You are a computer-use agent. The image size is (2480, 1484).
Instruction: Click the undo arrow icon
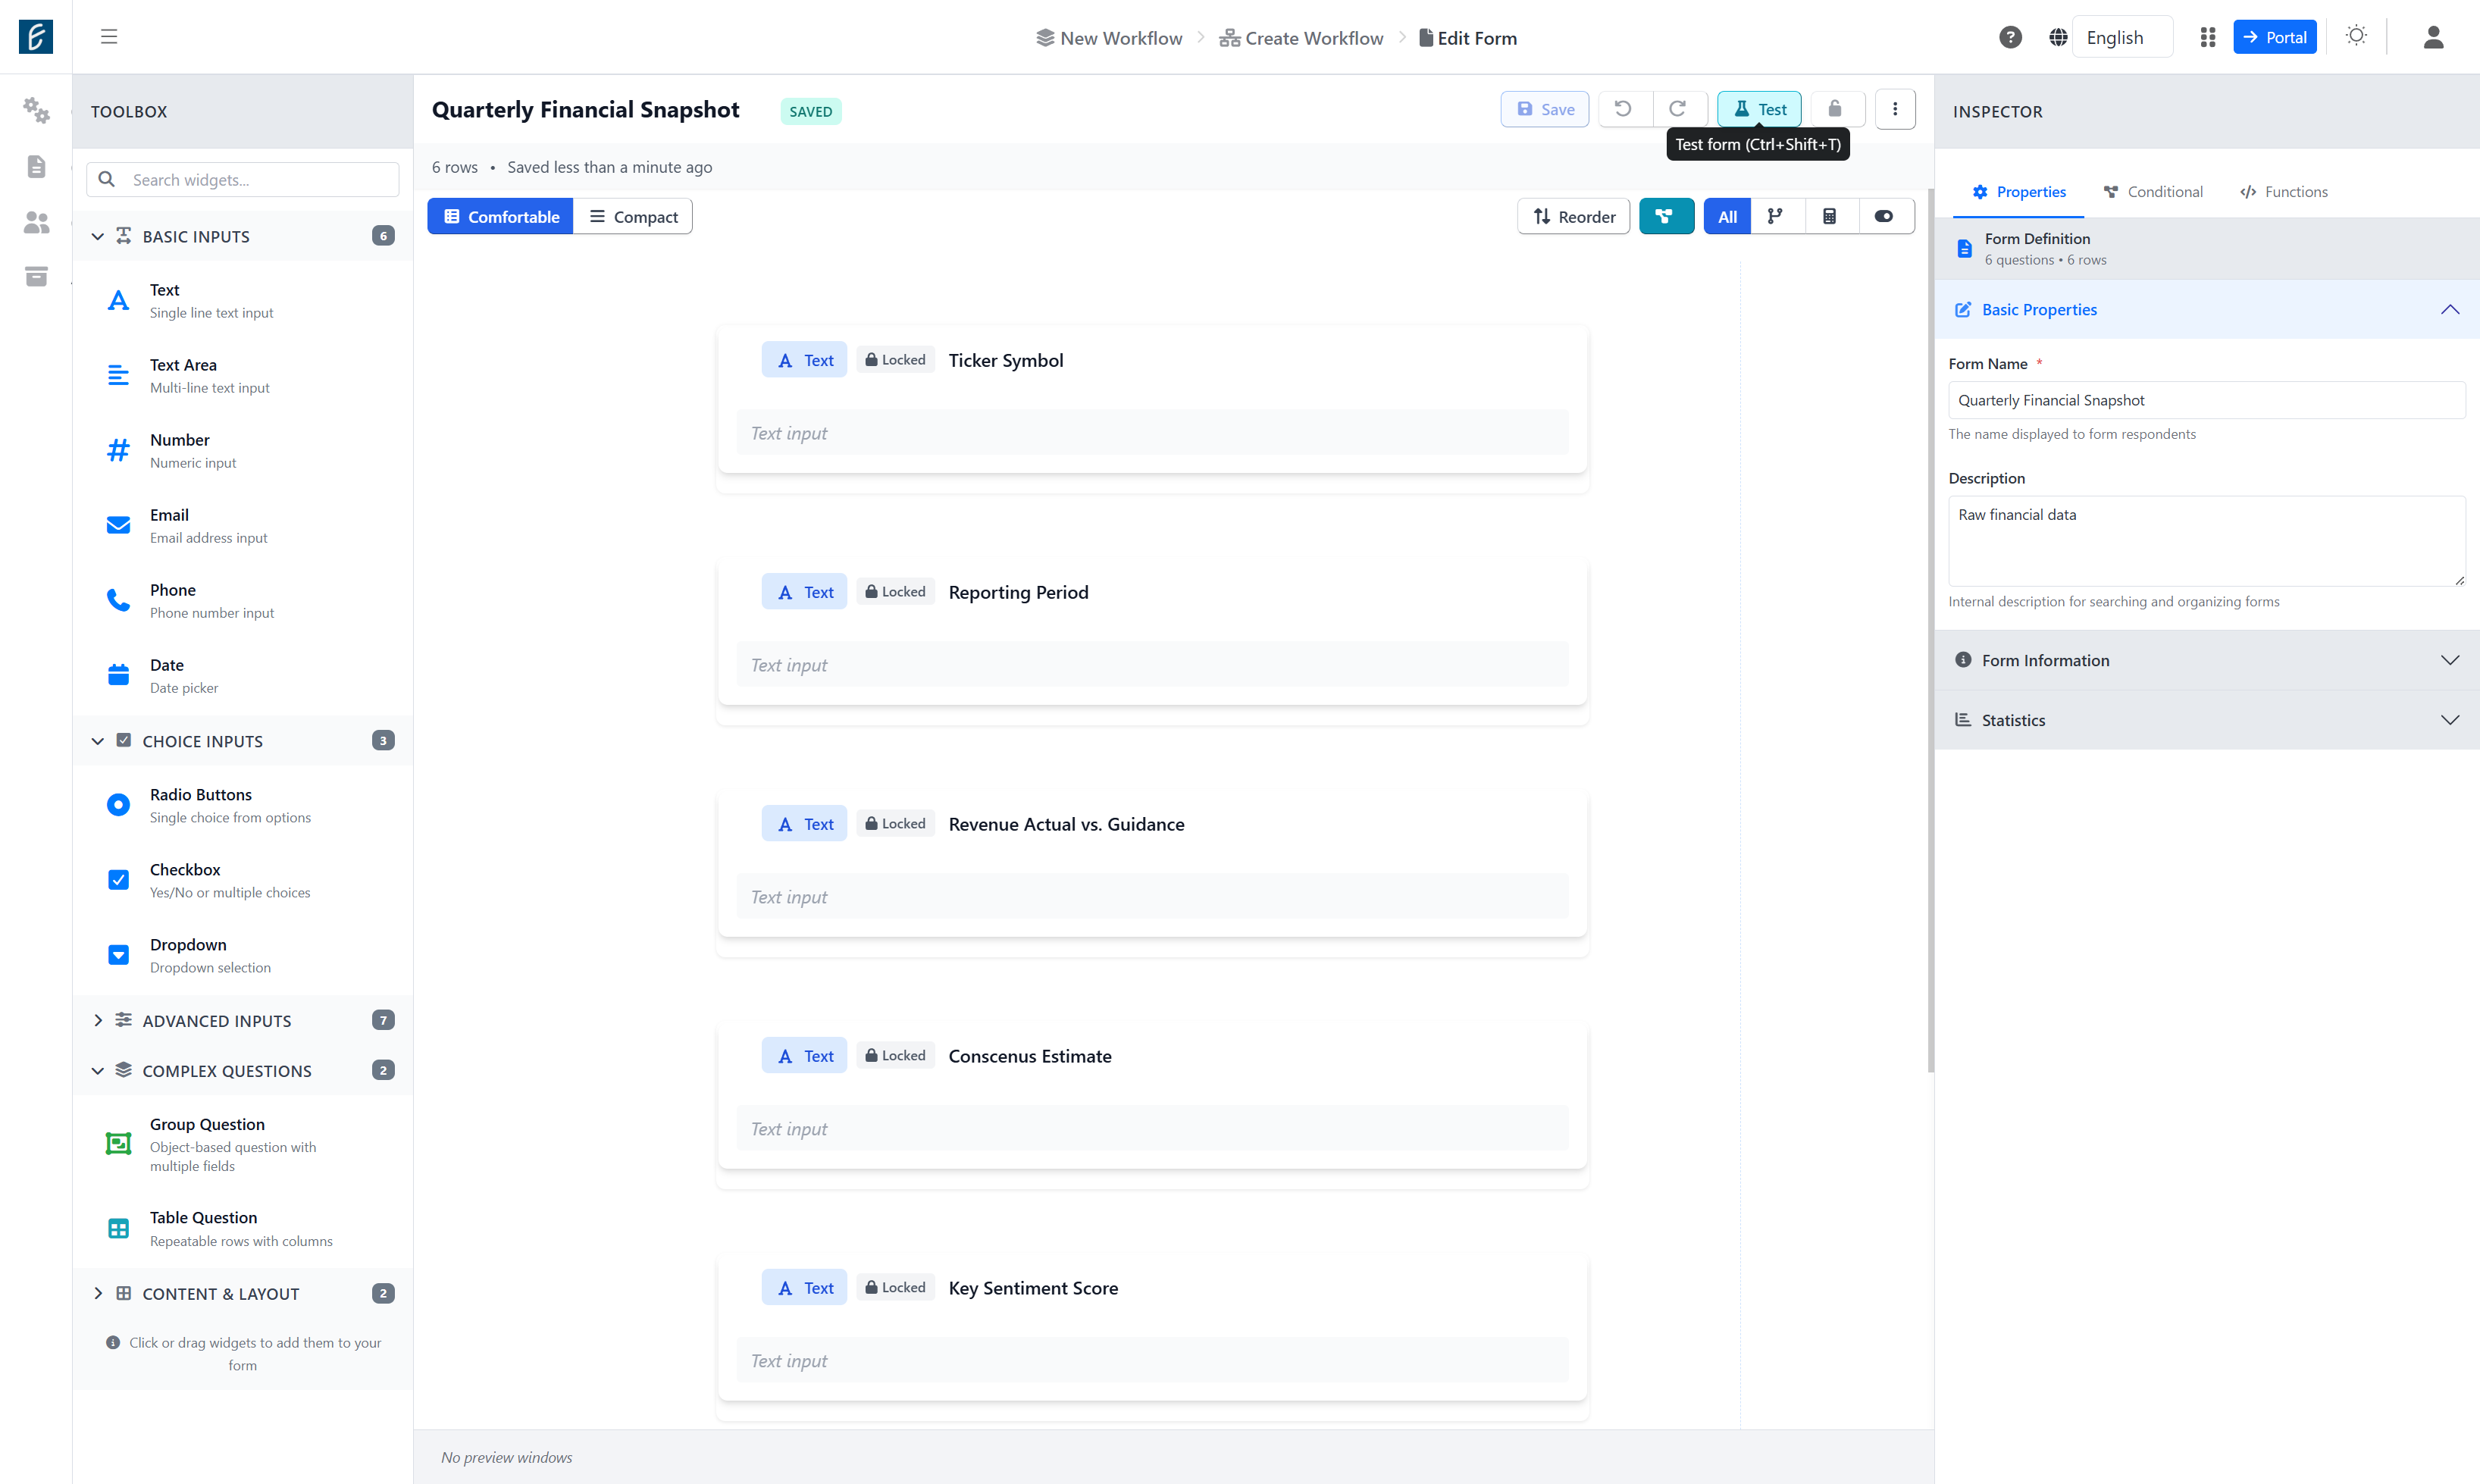point(1623,109)
